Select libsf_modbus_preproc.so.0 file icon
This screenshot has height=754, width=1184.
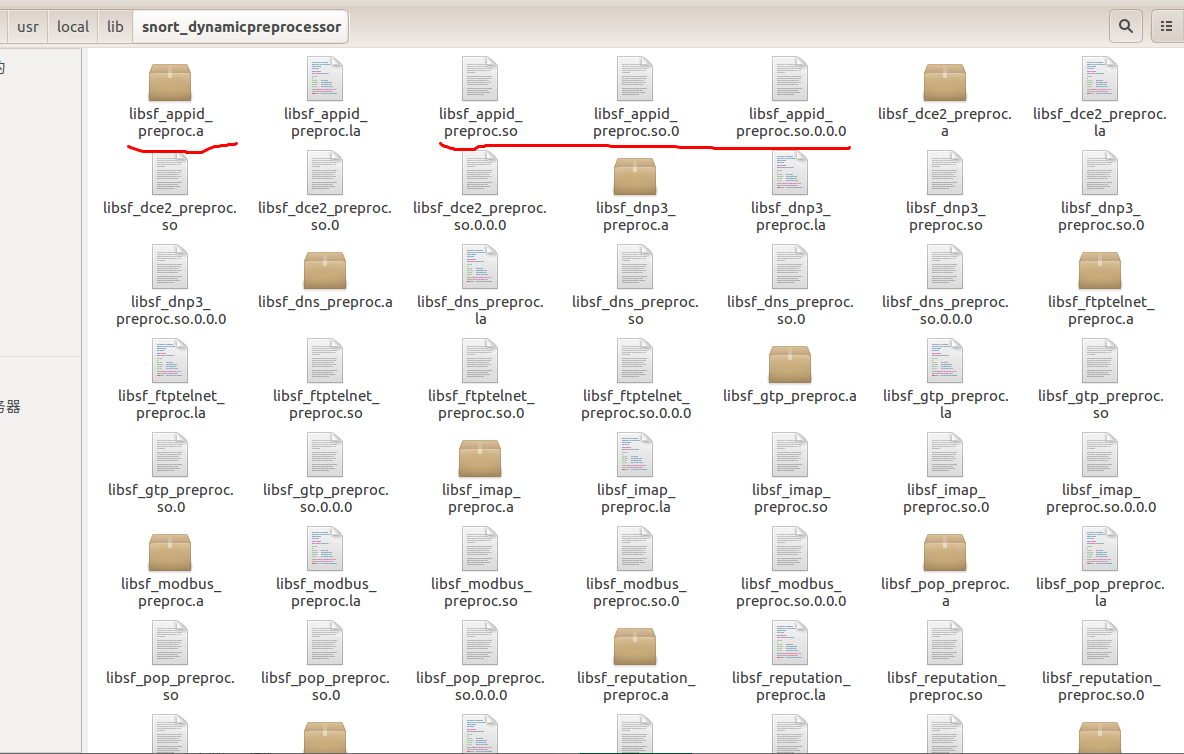point(635,549)
